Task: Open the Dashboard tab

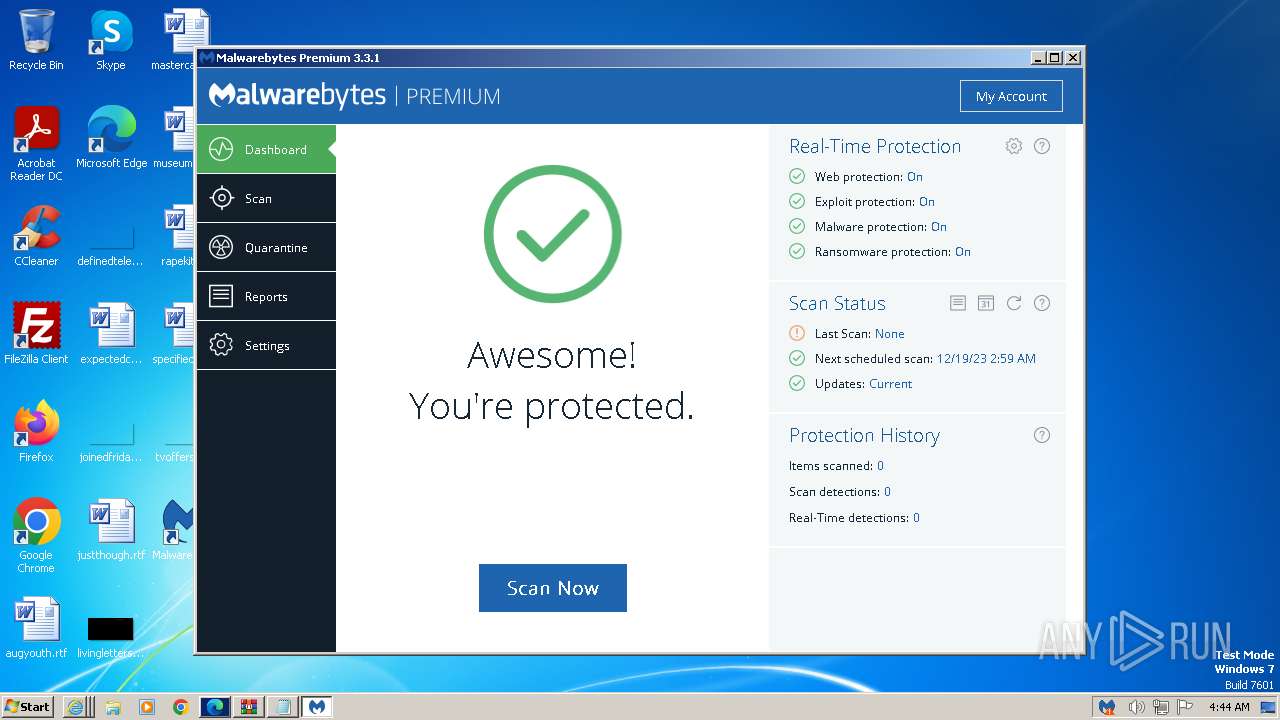Action: tap(266, 150)
